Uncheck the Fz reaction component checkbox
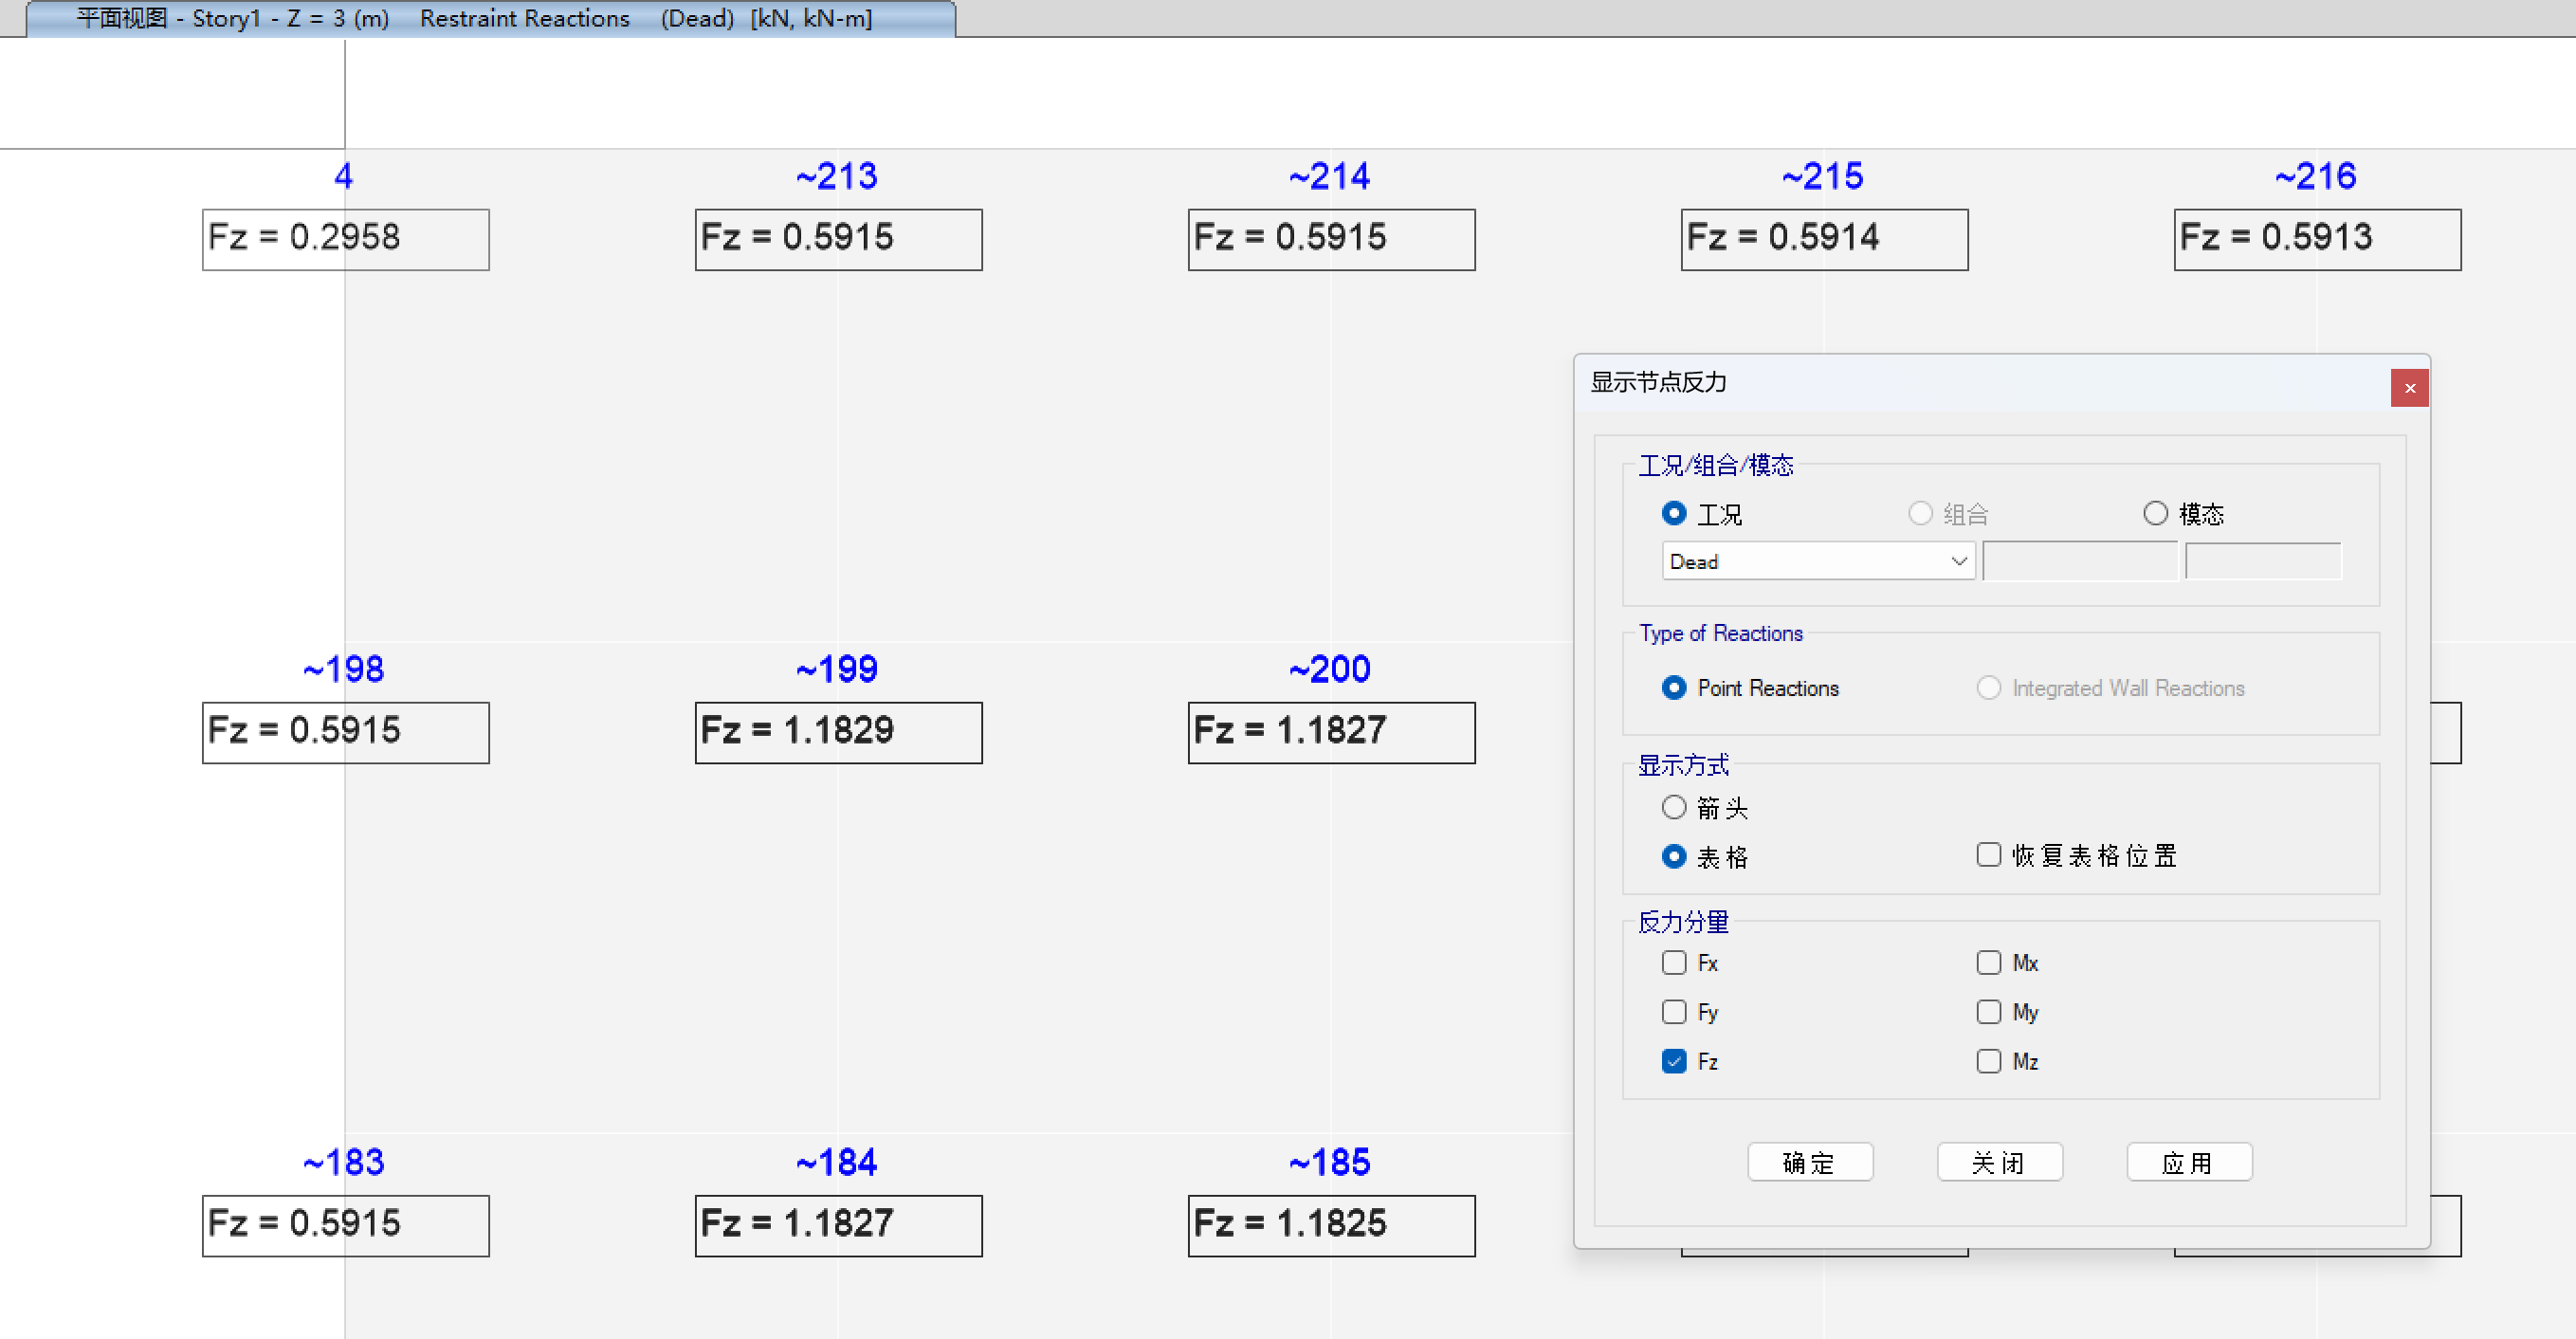Viewport: 2576px width, 1339px height. tap(1673, 1061)
